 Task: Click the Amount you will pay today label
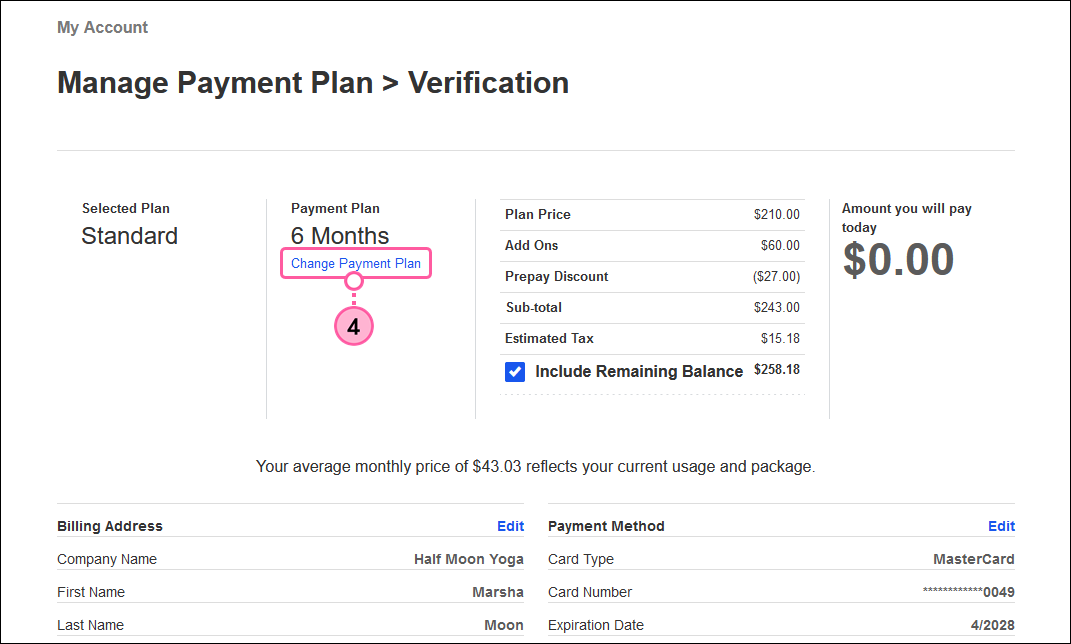(x=906, y=218)
